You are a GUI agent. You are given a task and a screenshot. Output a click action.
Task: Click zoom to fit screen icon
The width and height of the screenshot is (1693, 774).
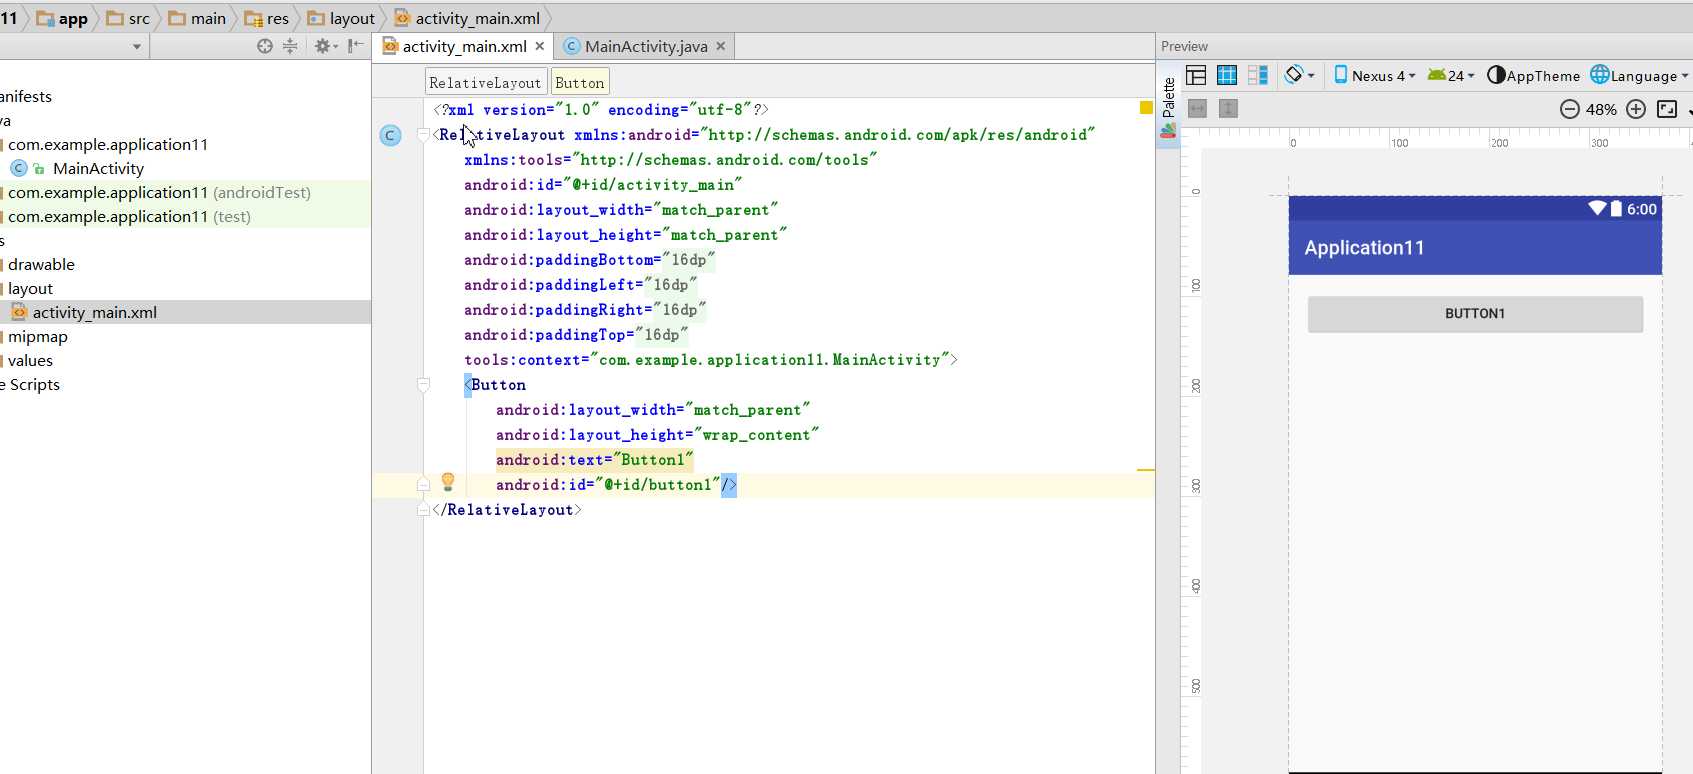(1667, 109)
